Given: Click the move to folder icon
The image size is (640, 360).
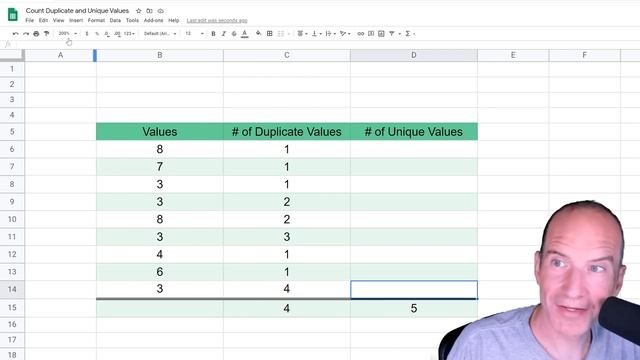Looking at the screenshot, I should [149, 11].
